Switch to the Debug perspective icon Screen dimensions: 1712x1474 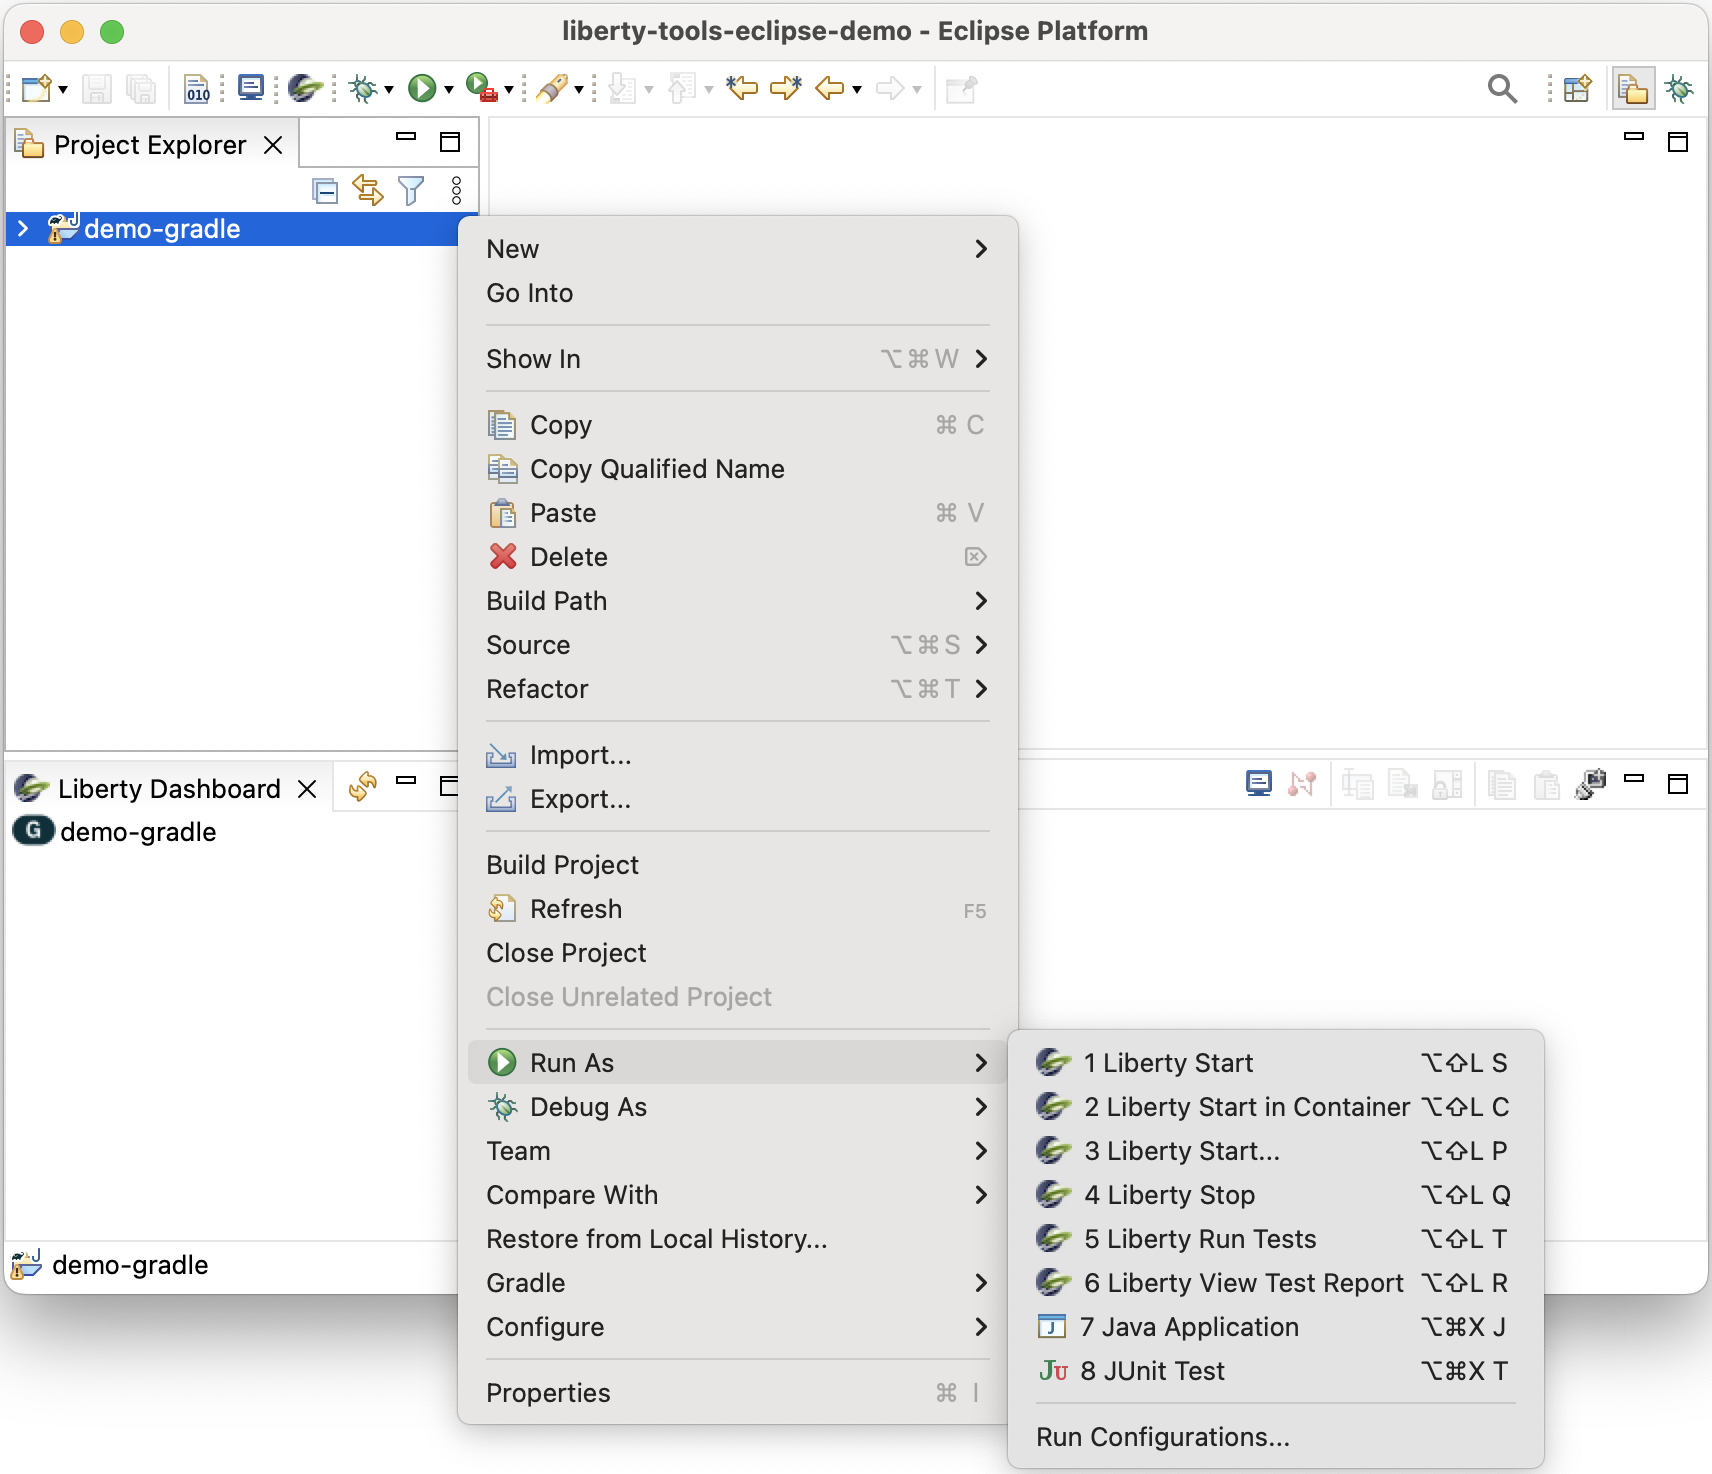[x=1680, y=89]
